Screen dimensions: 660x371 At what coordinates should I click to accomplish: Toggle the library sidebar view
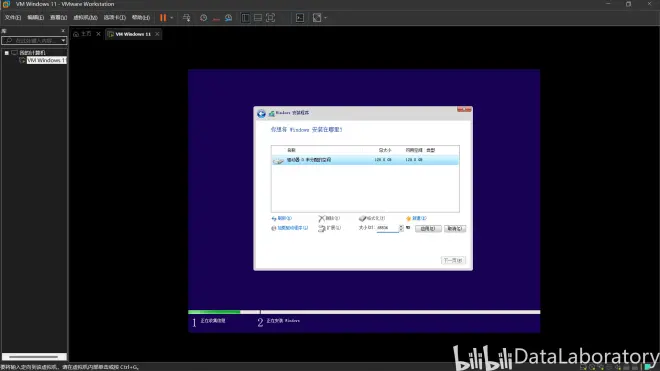point(245,18)
